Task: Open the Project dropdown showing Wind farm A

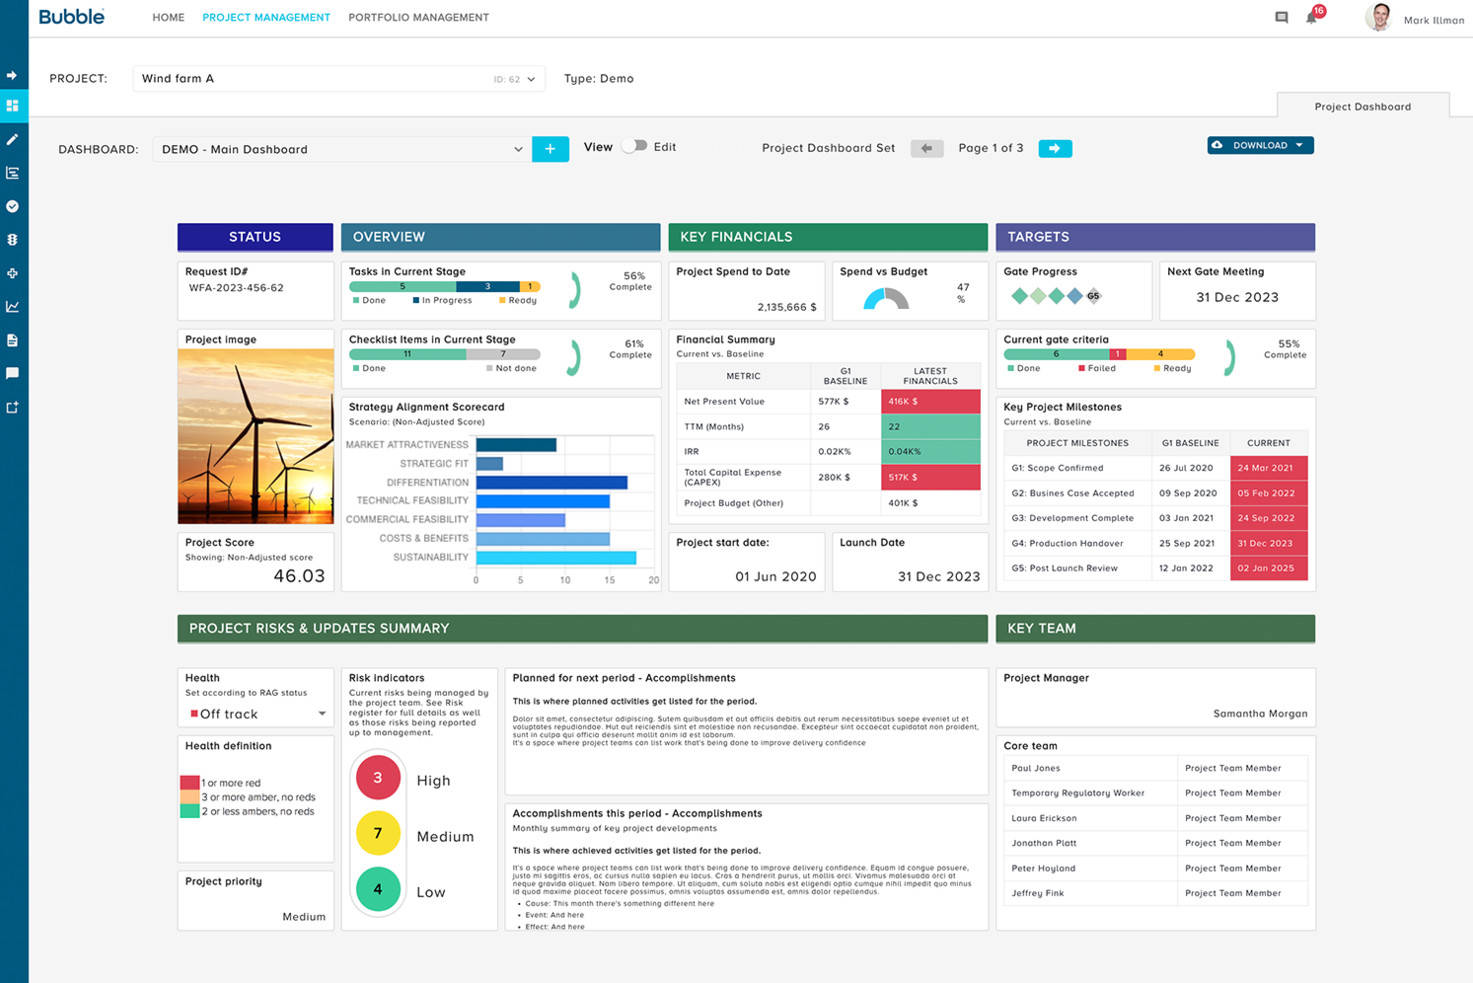Action: coord(339,79)
